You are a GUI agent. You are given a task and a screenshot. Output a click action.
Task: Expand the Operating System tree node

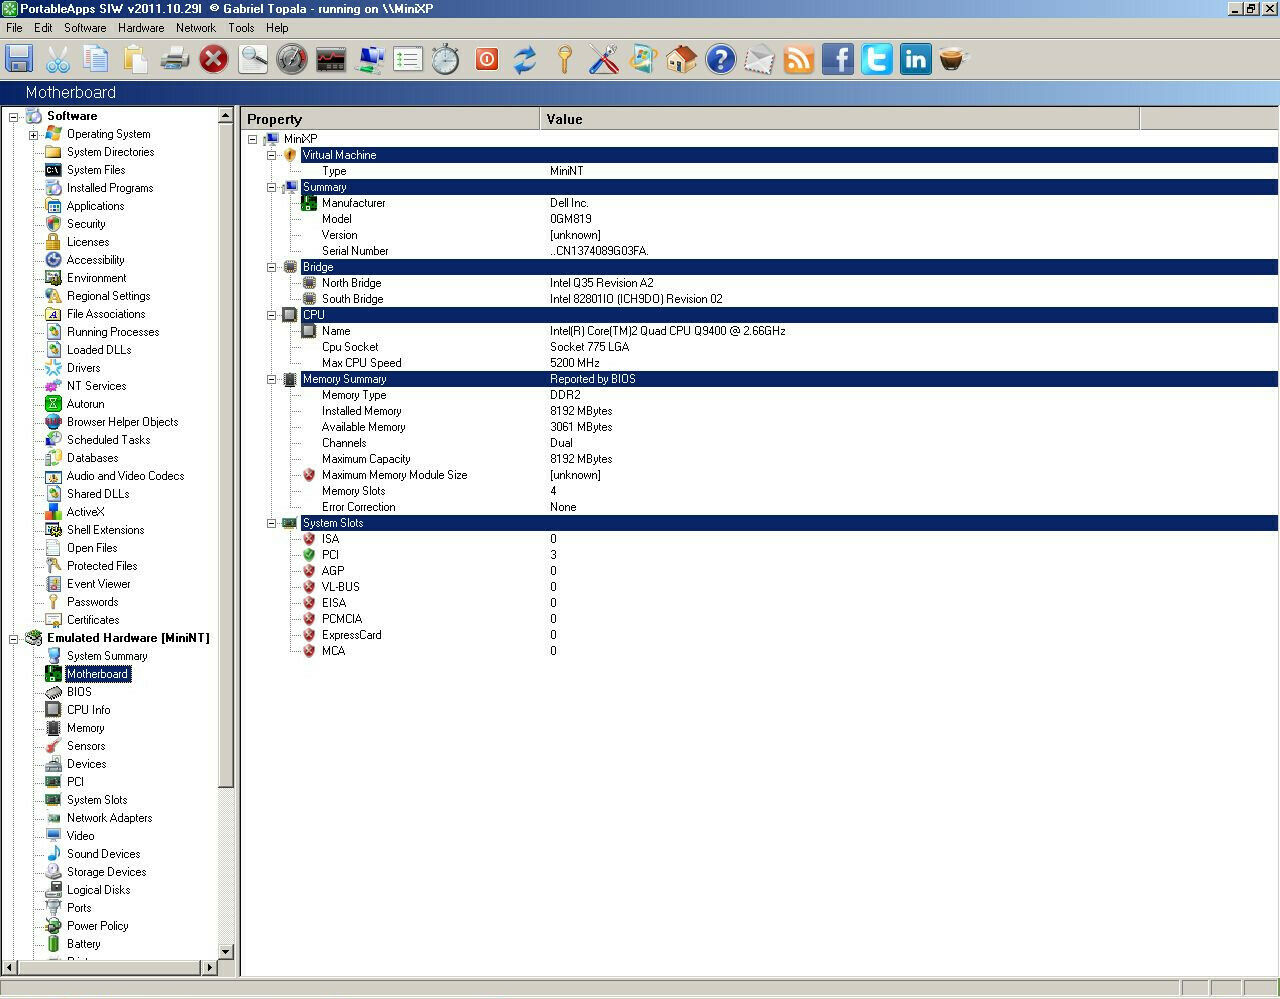click(x=33, y=135)
